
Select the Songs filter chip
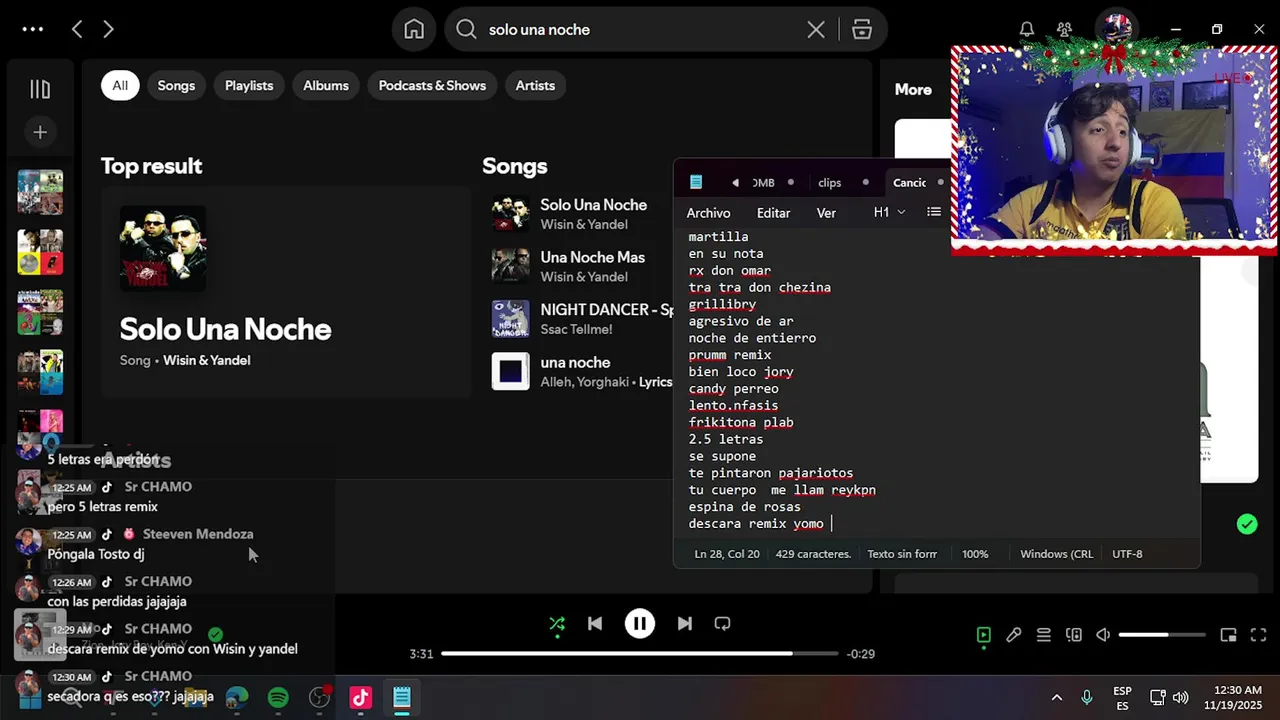pyautogui.click(x=176, y=86)
